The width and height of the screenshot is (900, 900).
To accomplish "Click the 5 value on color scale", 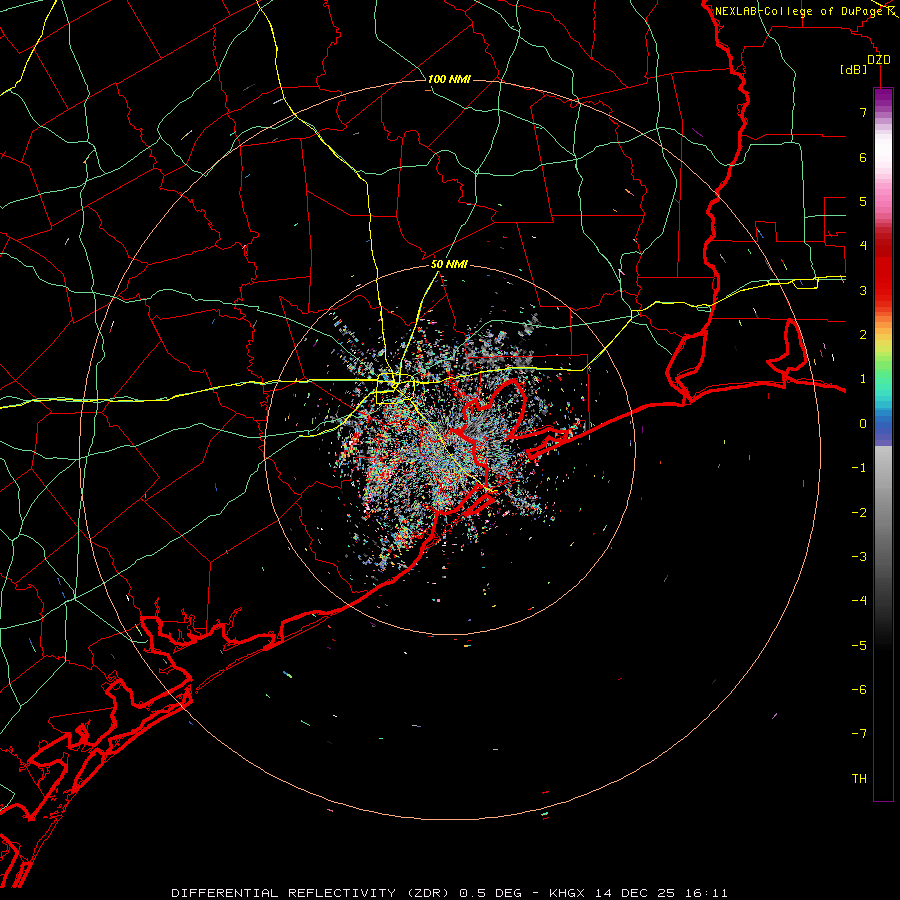I will click(x=863, y=201).
